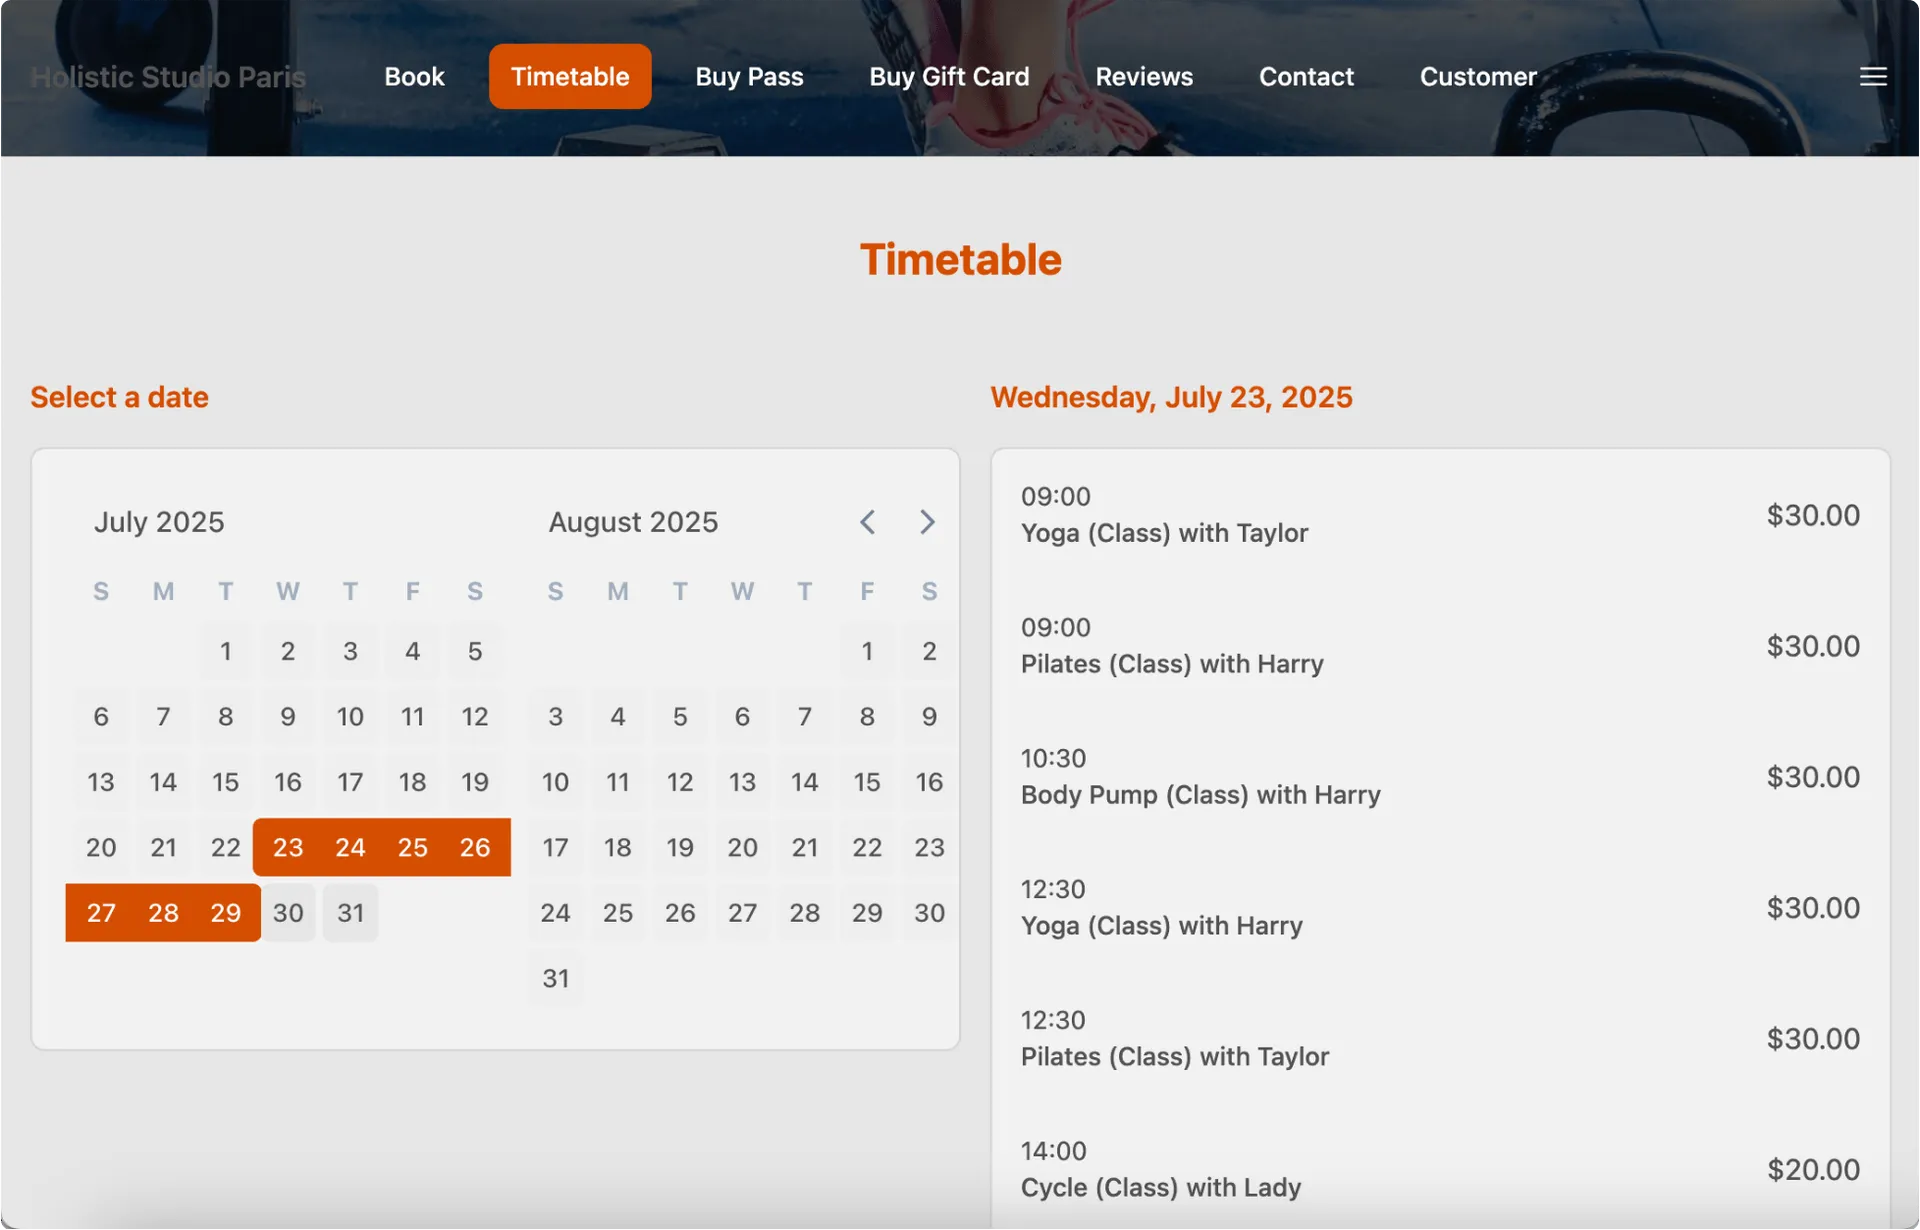
Task: Pick August 5 in the calendar
Action: pos(680,716)
